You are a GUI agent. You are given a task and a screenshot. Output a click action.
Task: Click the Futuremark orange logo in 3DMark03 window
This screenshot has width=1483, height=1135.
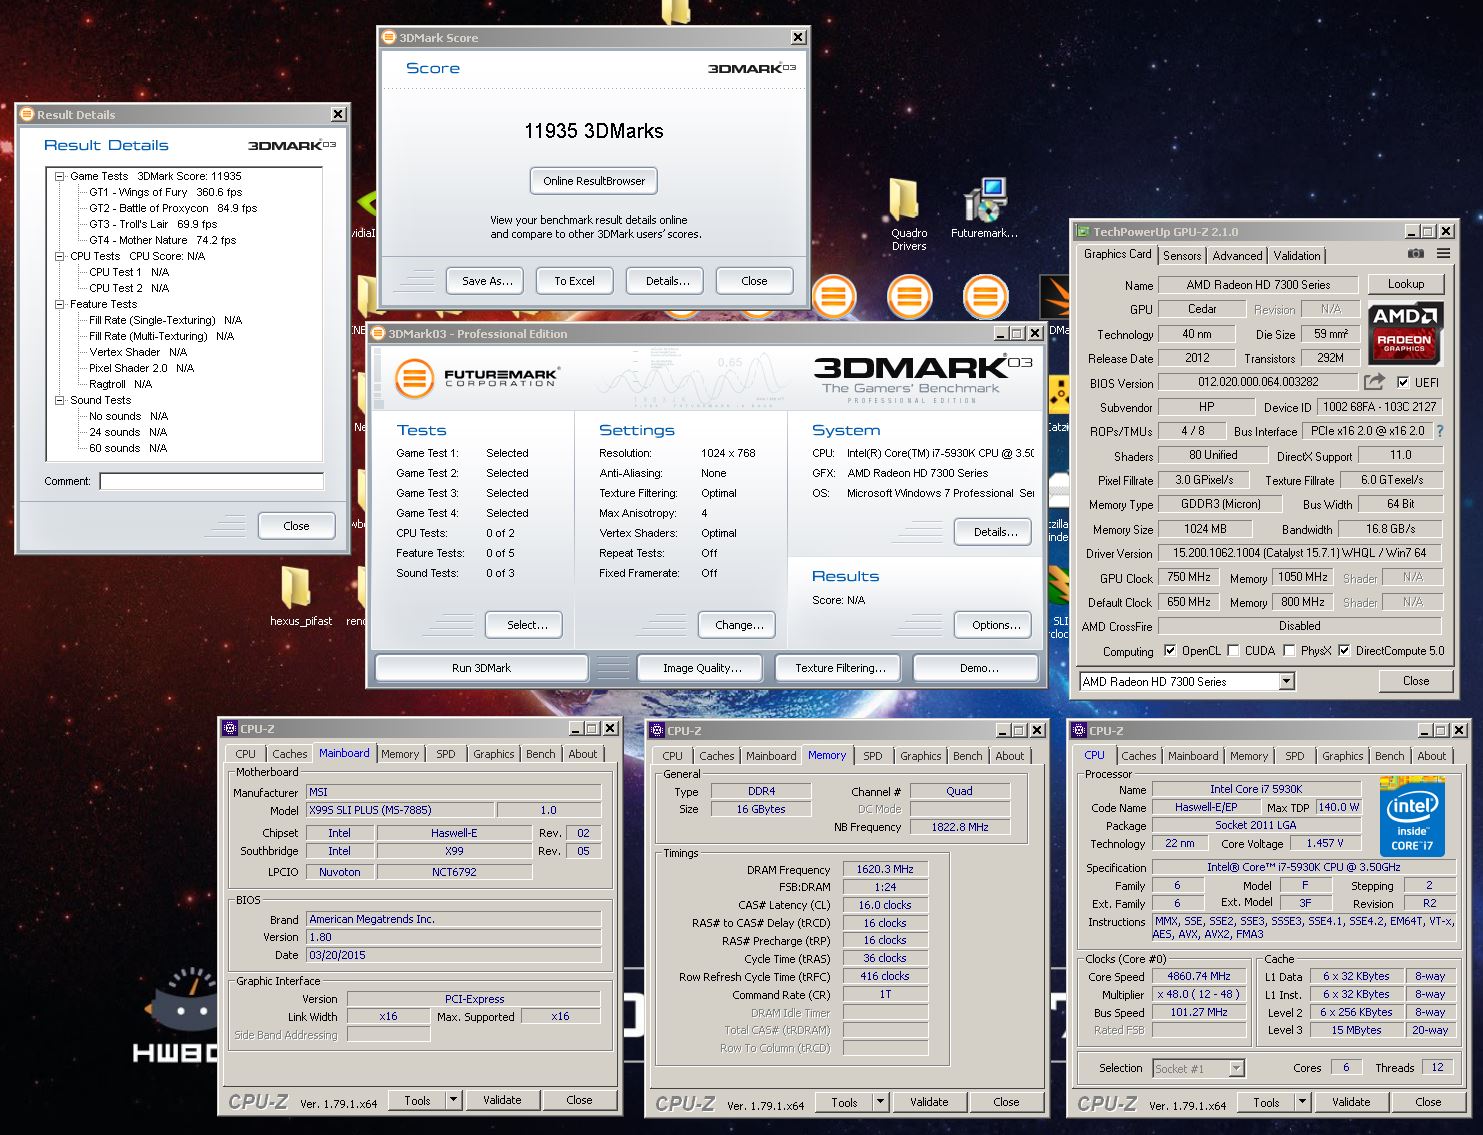pyautogui.click(x=414, y=377)
